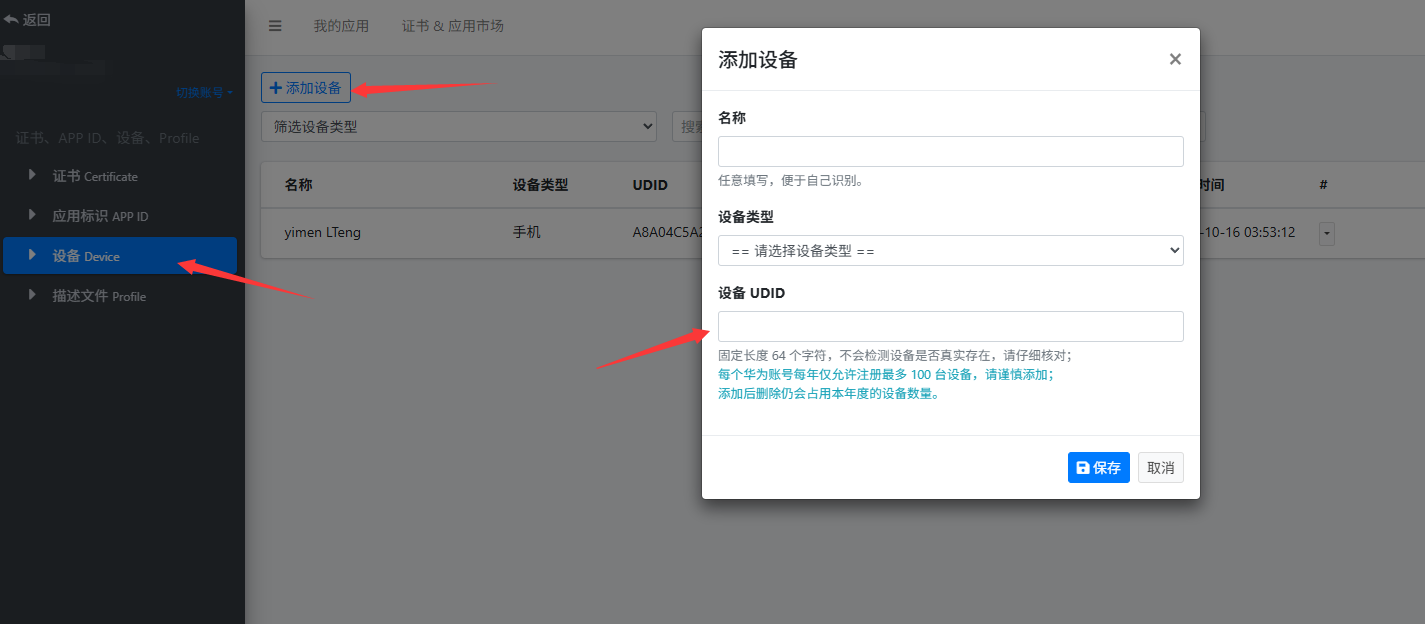The height and width of the screenshot is (624, 1425).
Task: Open the 描述文件 Profile sidebar item
Action: point(120,296)
